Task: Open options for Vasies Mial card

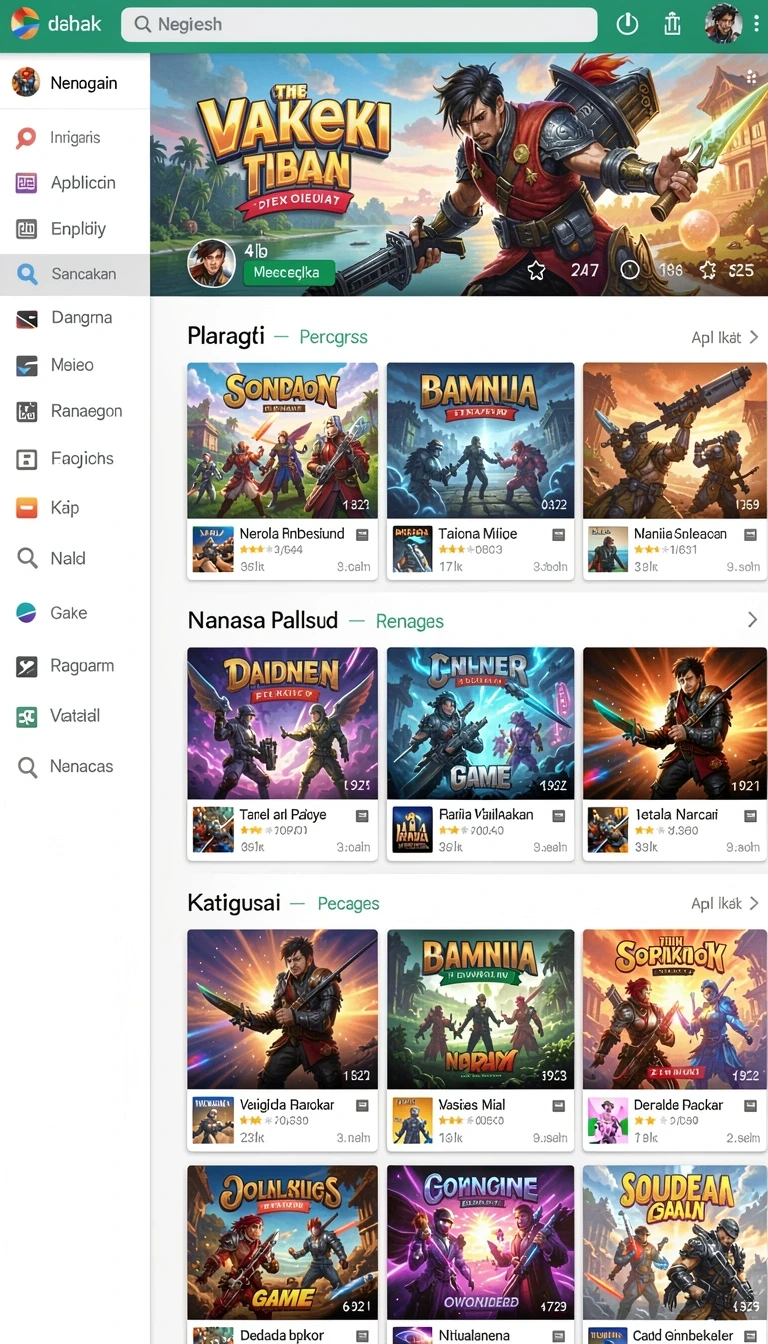Action: point(558,1105)
